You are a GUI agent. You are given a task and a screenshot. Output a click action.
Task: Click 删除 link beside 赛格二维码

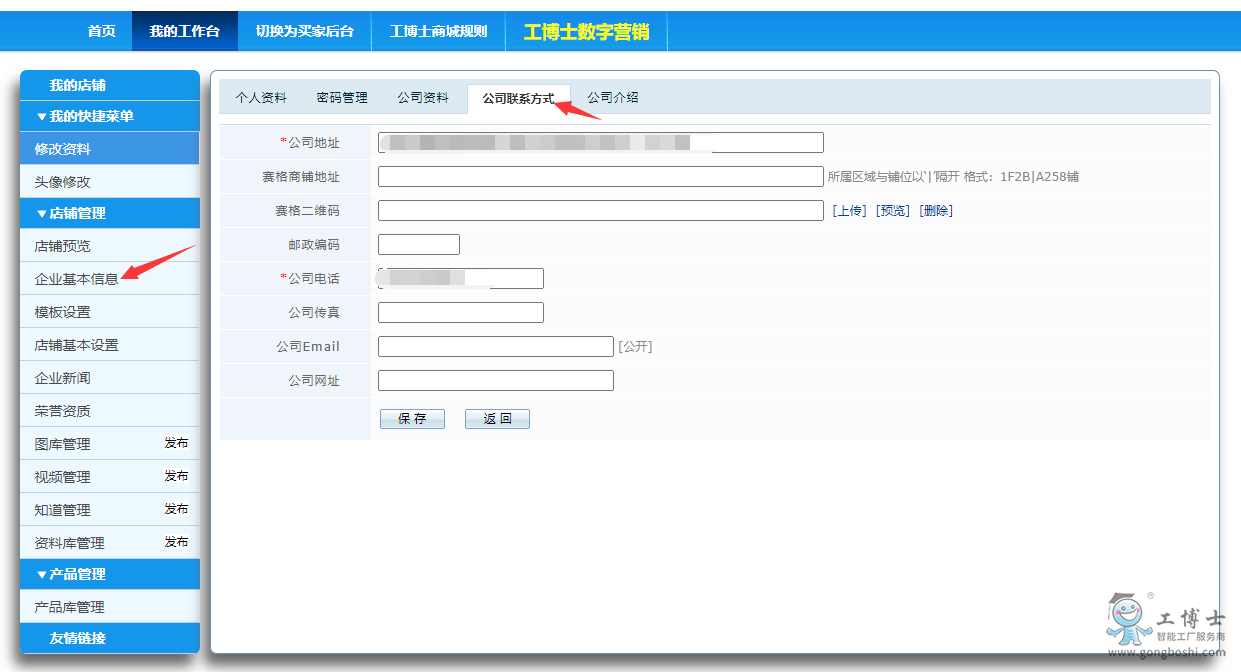[936, 211]
